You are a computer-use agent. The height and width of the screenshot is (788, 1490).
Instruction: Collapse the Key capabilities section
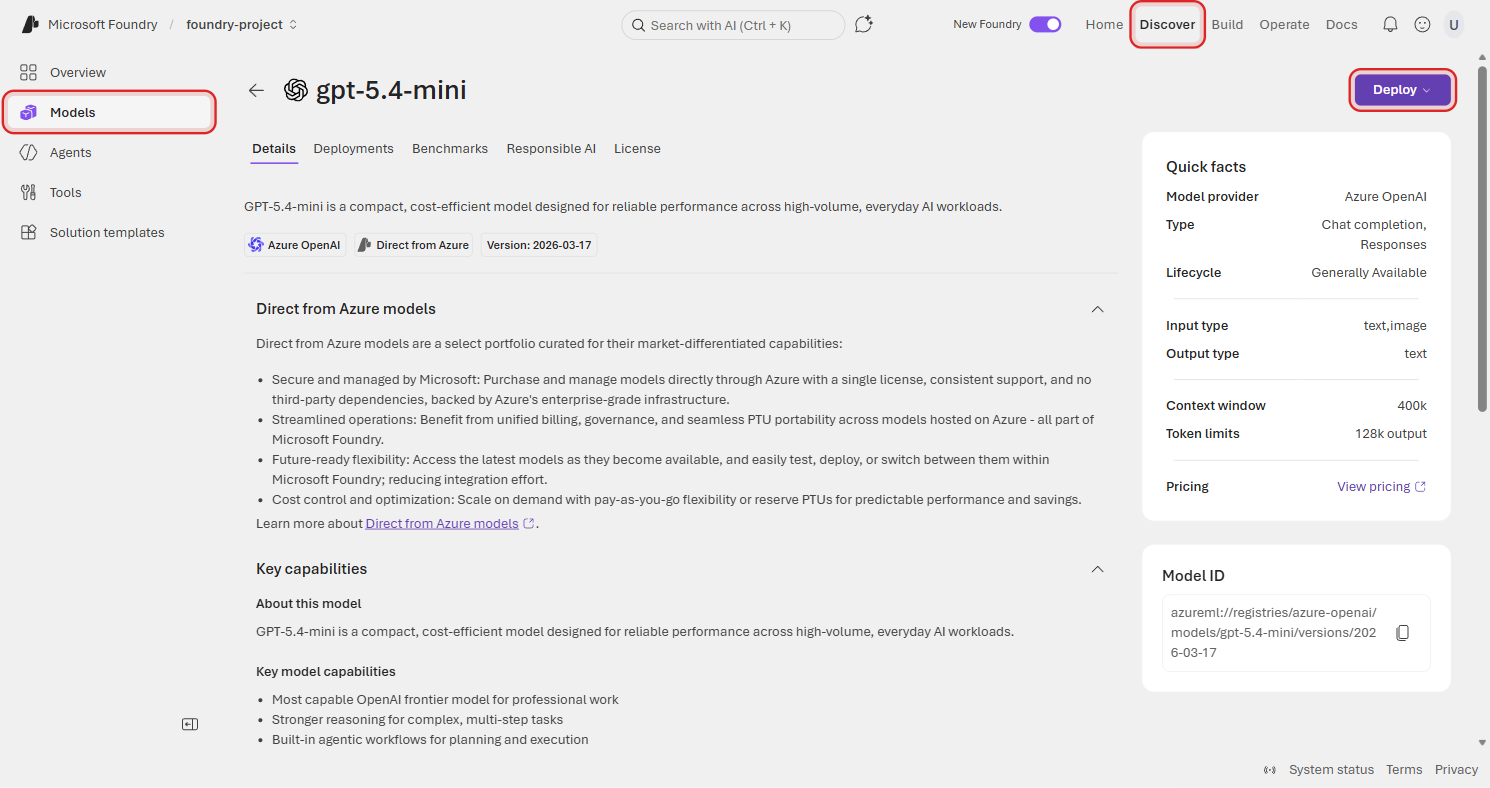click(1097, 569)
